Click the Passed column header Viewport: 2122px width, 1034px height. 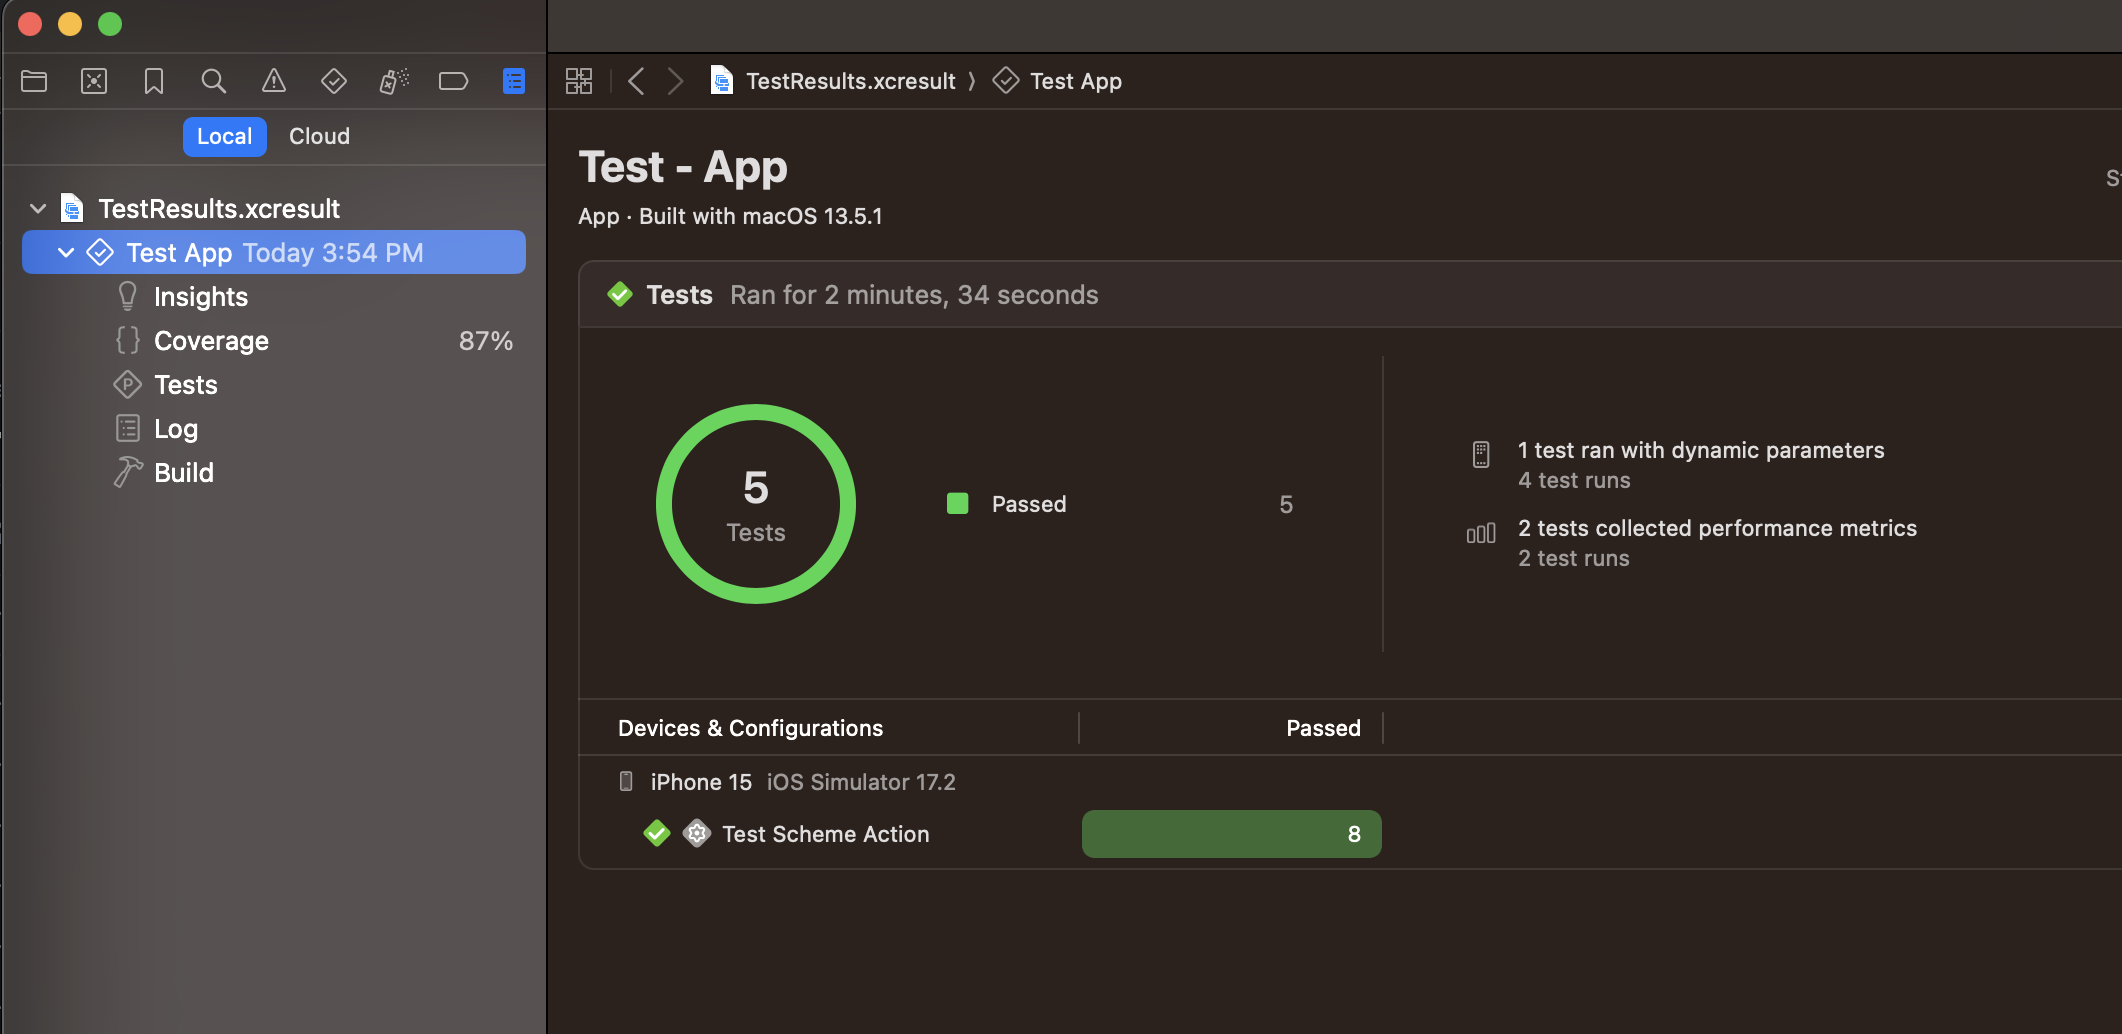[1323, 728]
